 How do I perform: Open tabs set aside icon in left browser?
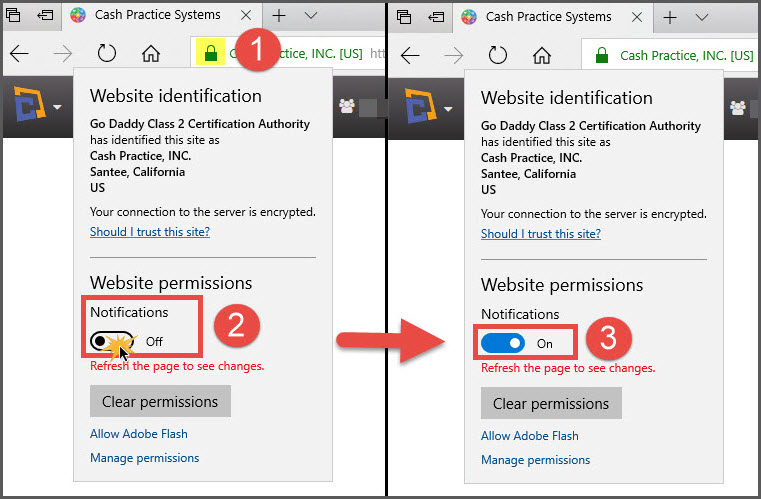(x=13, y=15)
